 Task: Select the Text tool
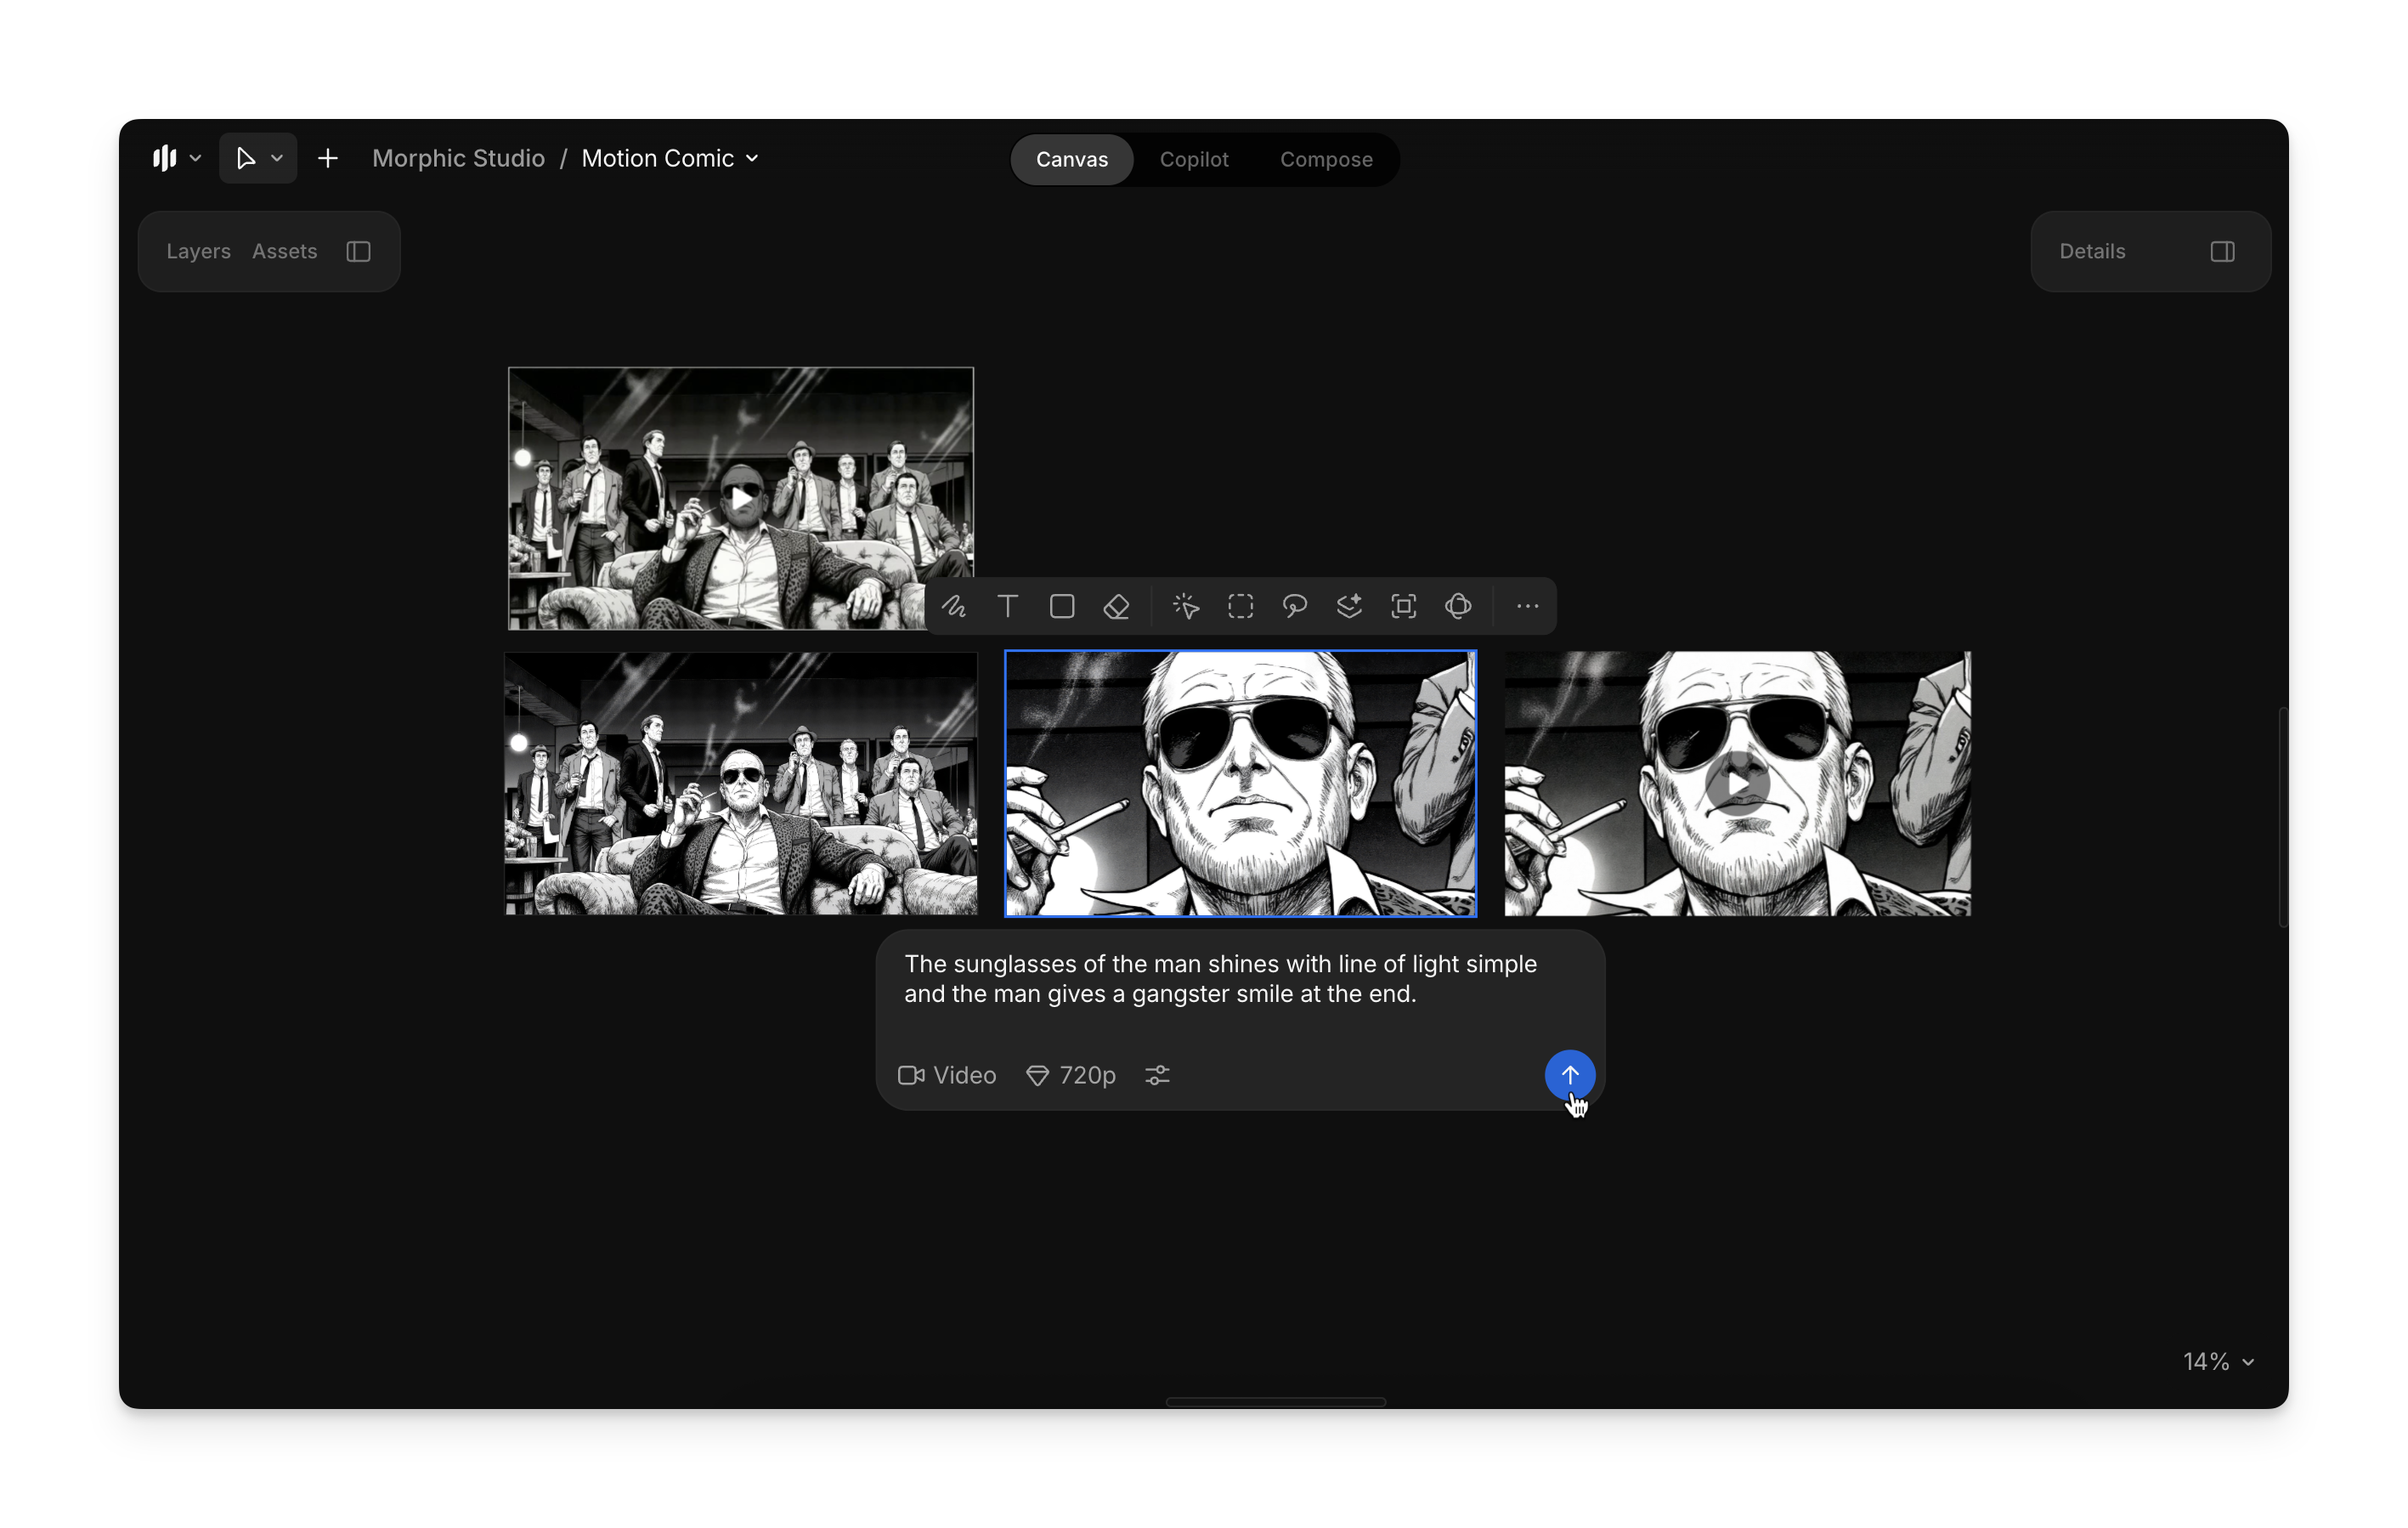point(1007,606)
